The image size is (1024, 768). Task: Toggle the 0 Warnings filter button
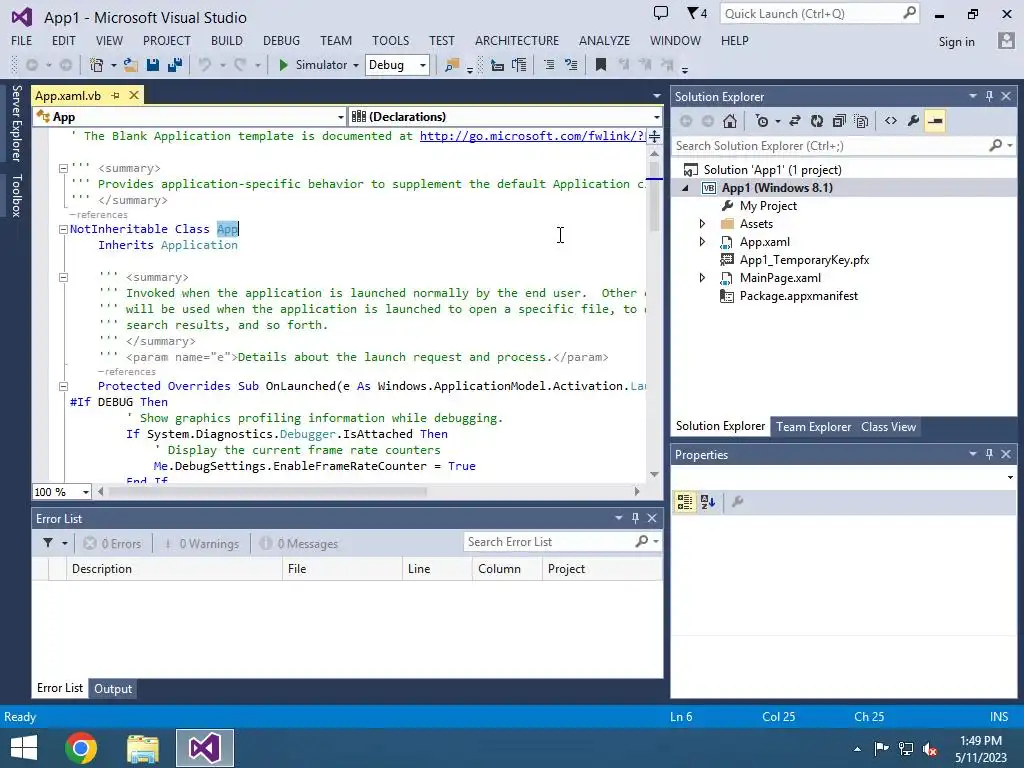[202, 543]
